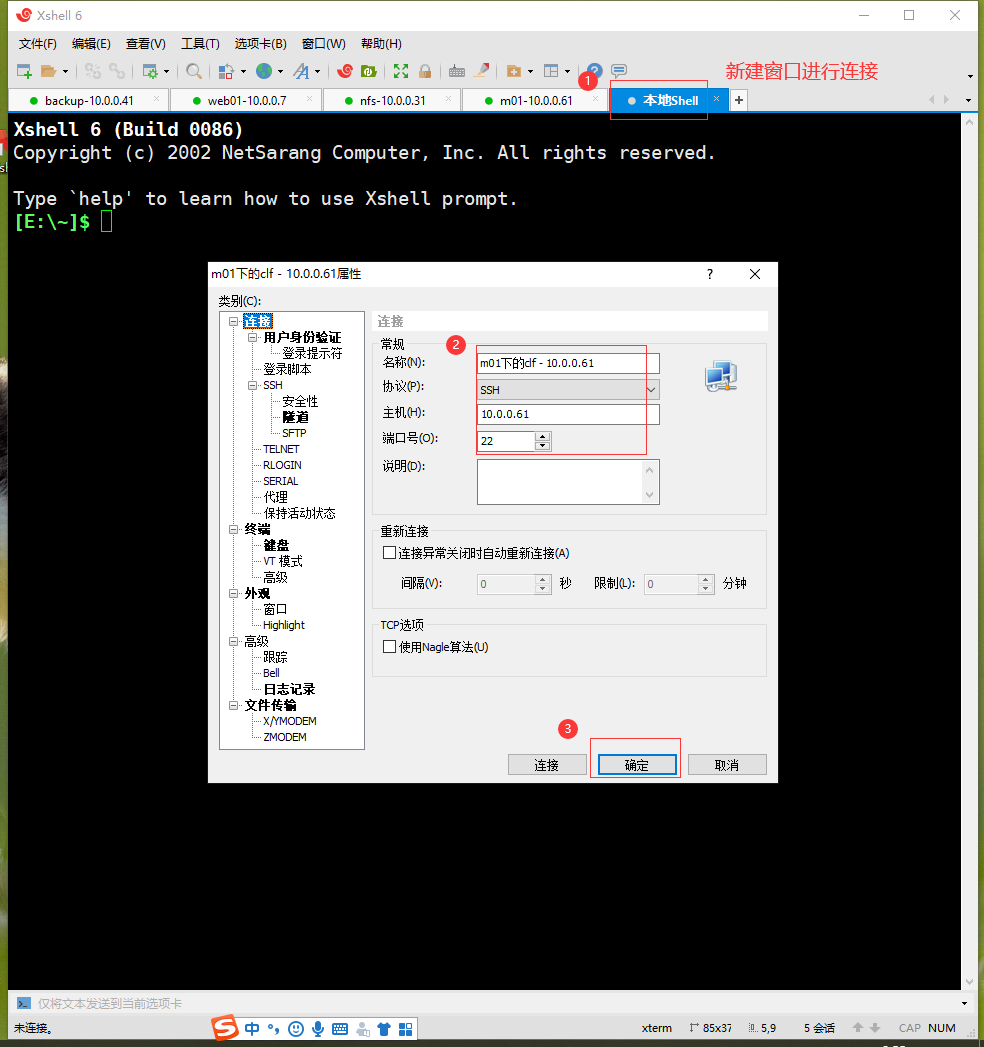The width and height of the screenshot is (984, 1047).
Task: Click the Sogou skin shirt icon
Action: (384, 1028)
